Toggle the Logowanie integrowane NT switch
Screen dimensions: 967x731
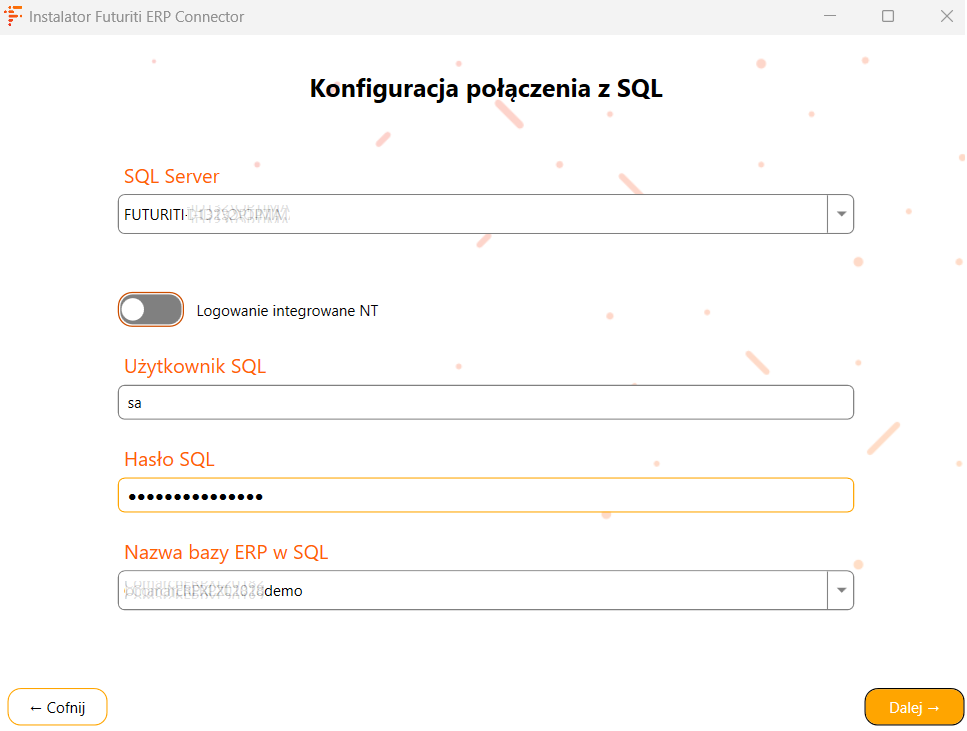click(151, 310)
